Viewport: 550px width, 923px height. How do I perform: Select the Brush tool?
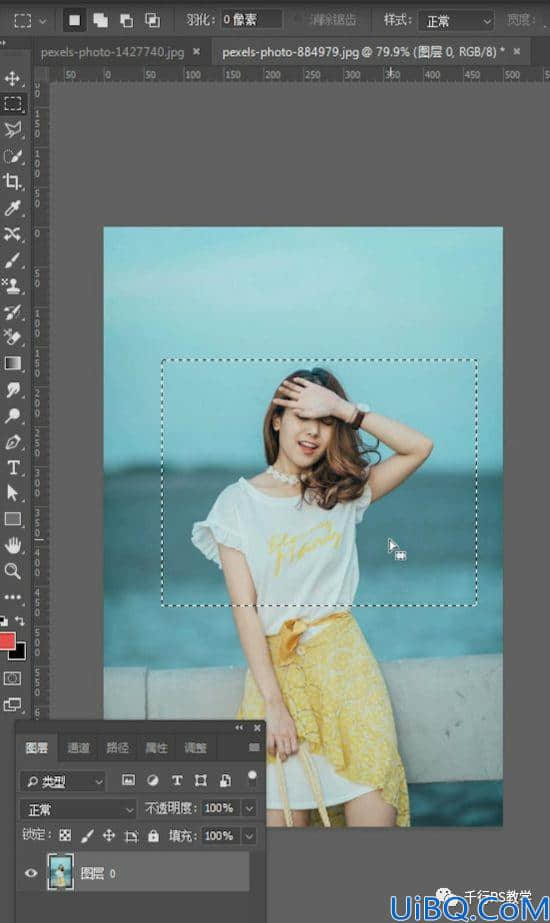(12, 260)
